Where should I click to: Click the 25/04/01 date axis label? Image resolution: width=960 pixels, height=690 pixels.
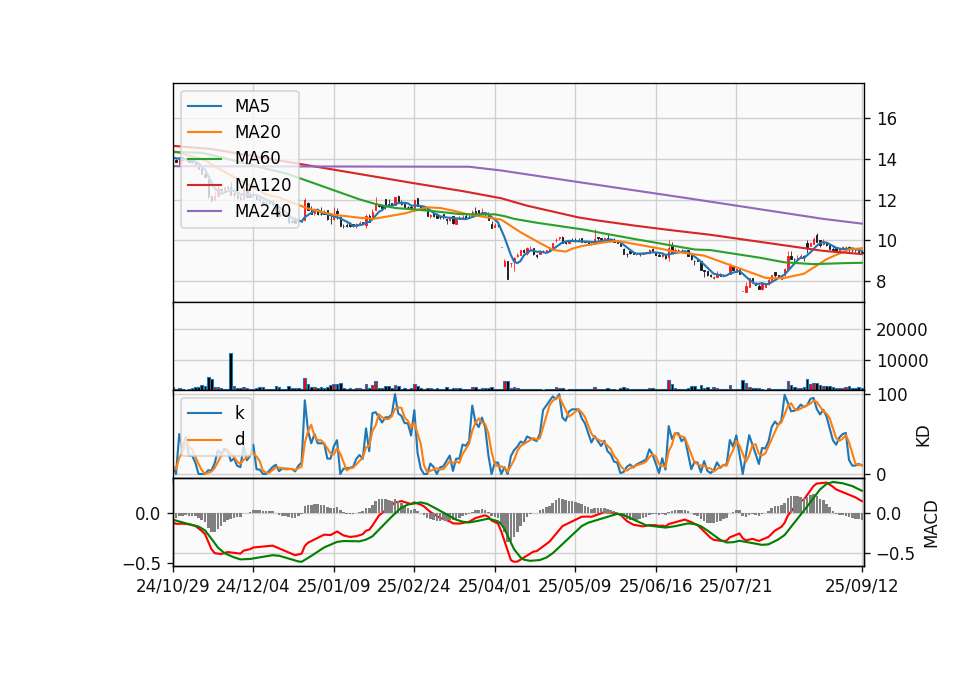click(495, 586)
